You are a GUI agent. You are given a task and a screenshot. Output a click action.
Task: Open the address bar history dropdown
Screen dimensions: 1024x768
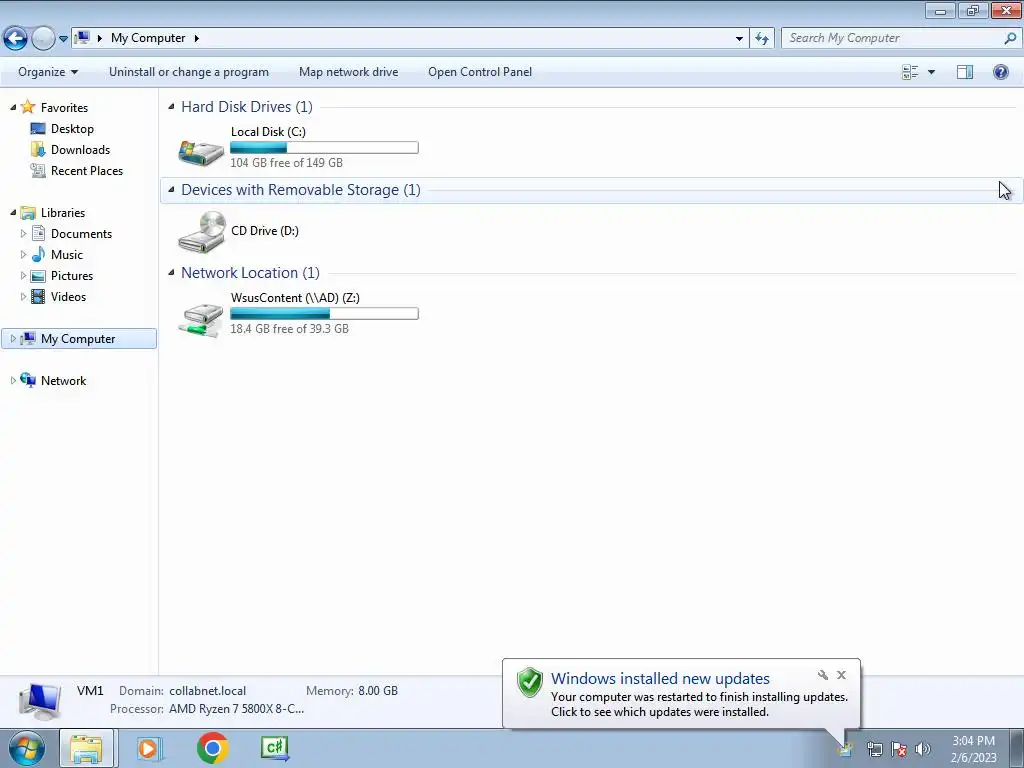pyautogui.click(x=739, y=39)
